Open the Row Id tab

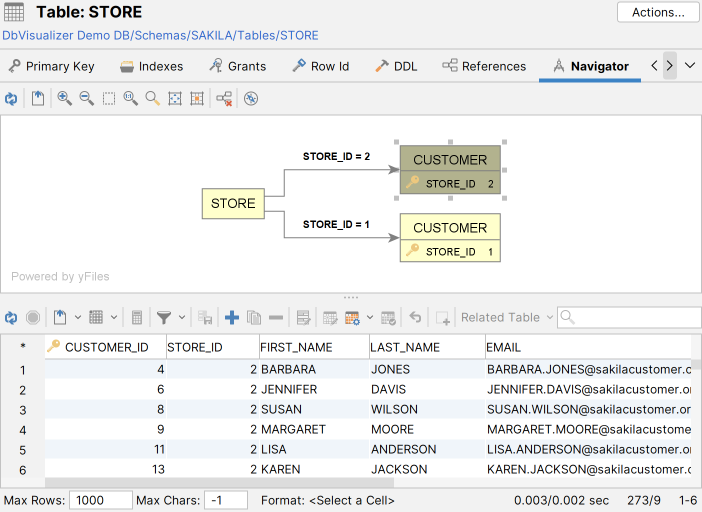[x=321, y=66]
